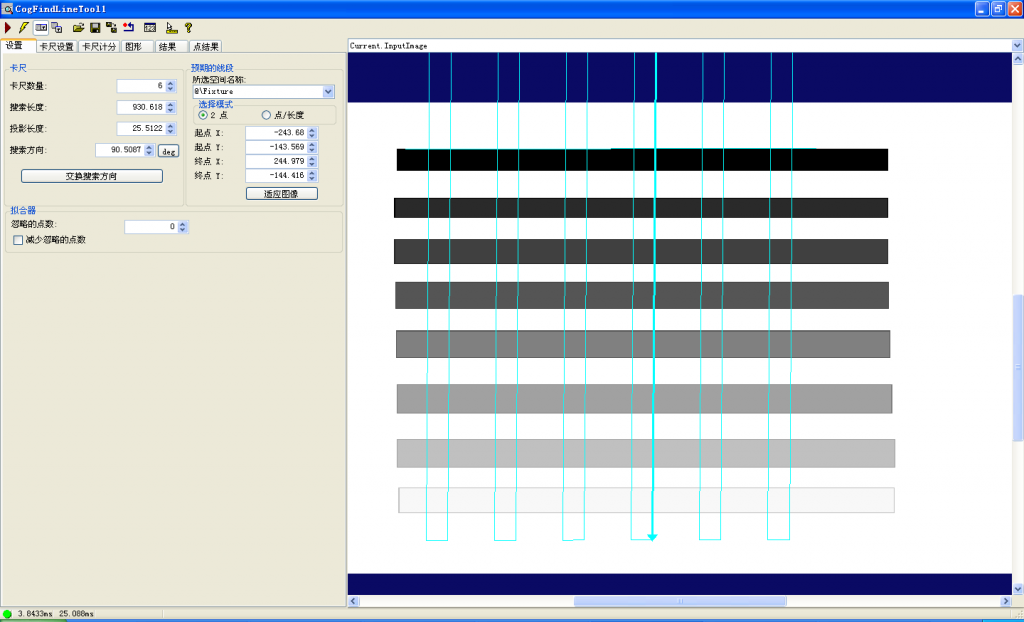Click the 25.088ms status bar time

click(76, 614)
